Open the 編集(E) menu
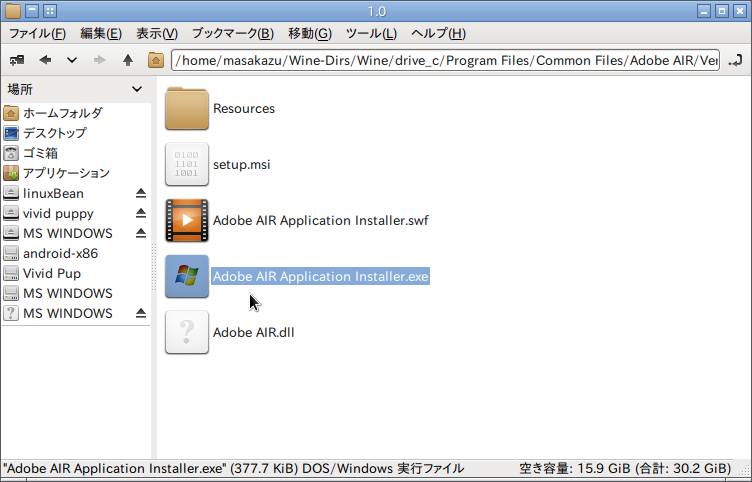 pos(101,34)
